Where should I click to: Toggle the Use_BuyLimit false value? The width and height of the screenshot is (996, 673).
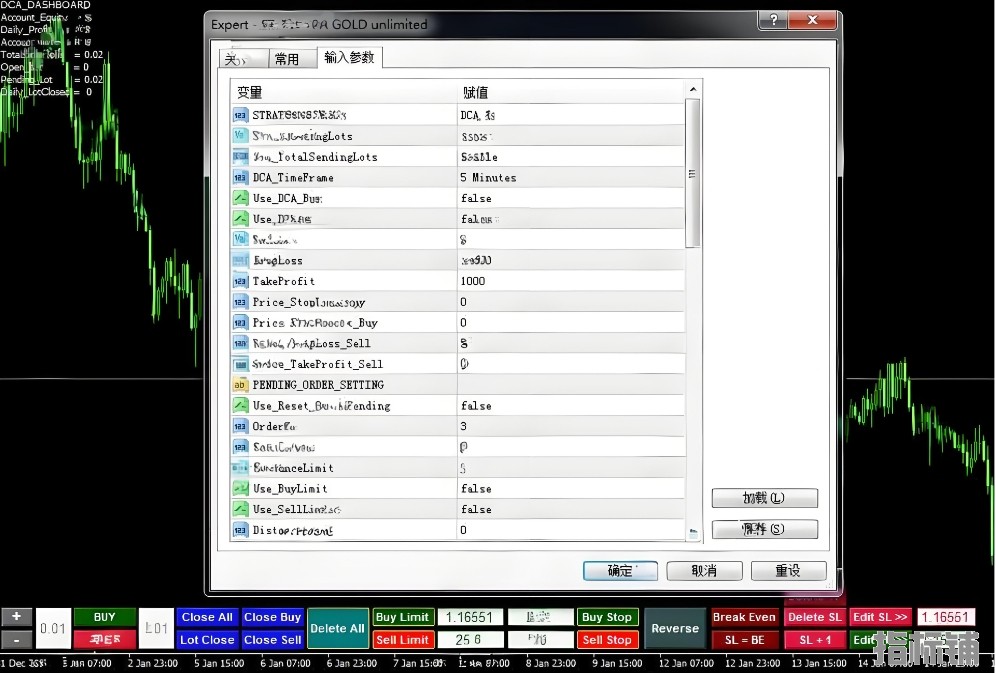point(476,489)
